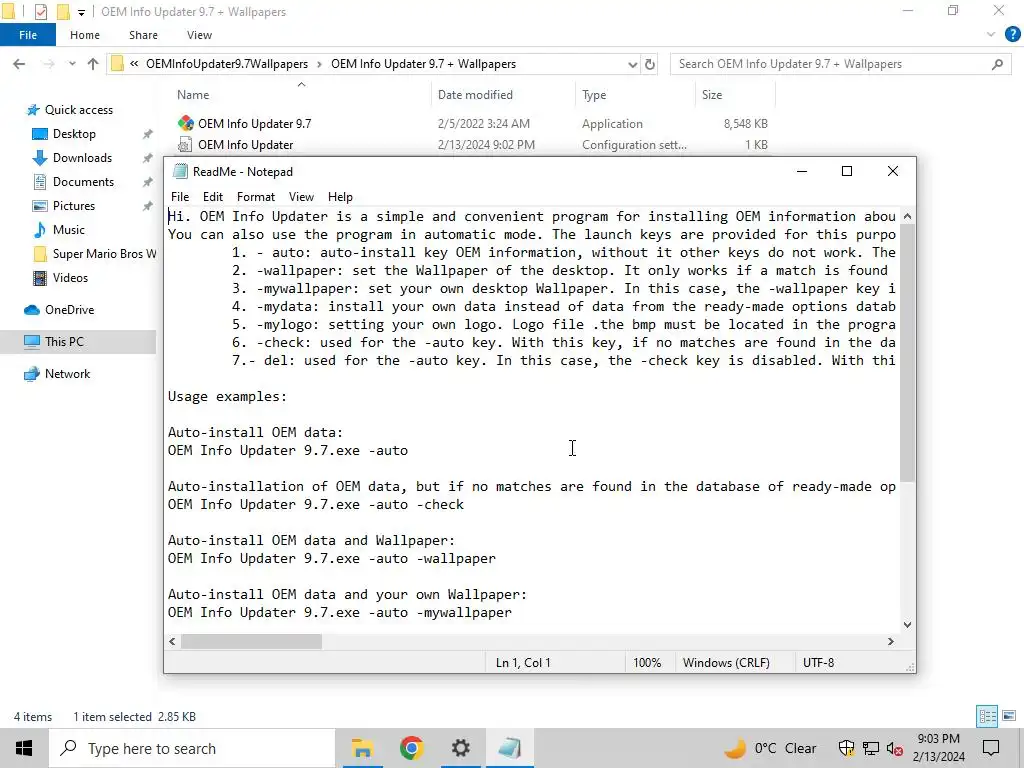
Task: Click Notepad's scroll down arrow
Action: coord(907,625)
